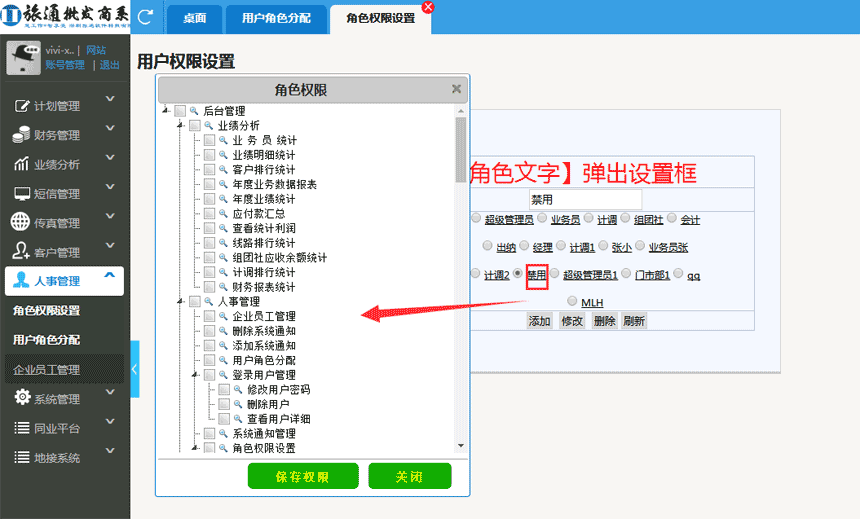
Task: Click the refresh icon beside the tabs
Action: [146, 17]
